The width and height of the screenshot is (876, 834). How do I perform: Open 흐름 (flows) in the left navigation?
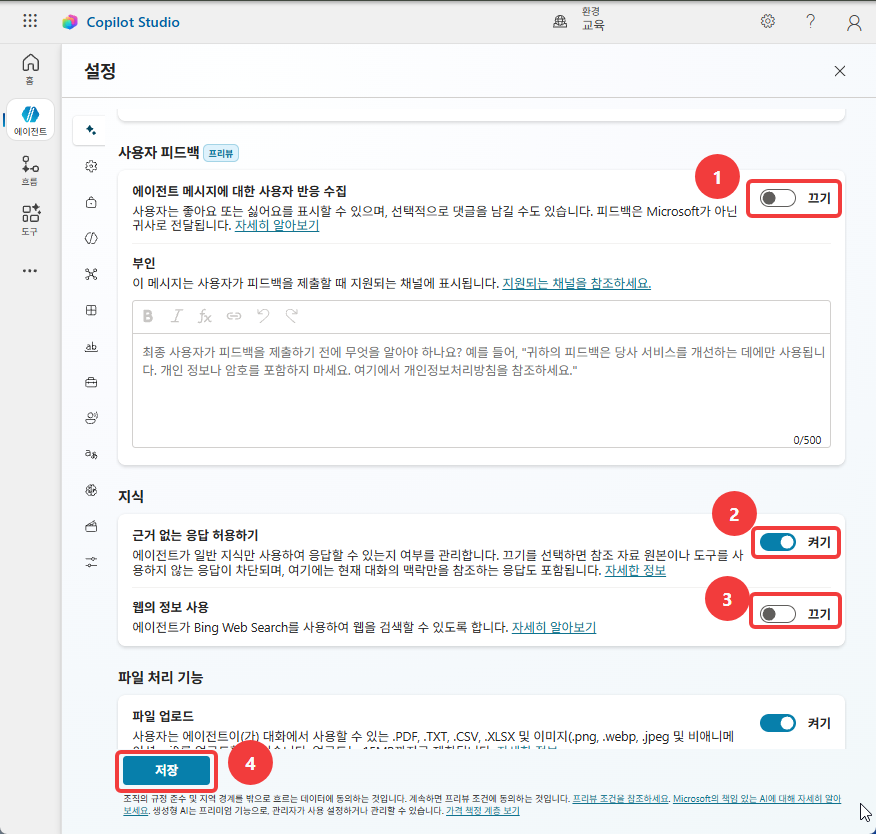click(x=30, y=170)
